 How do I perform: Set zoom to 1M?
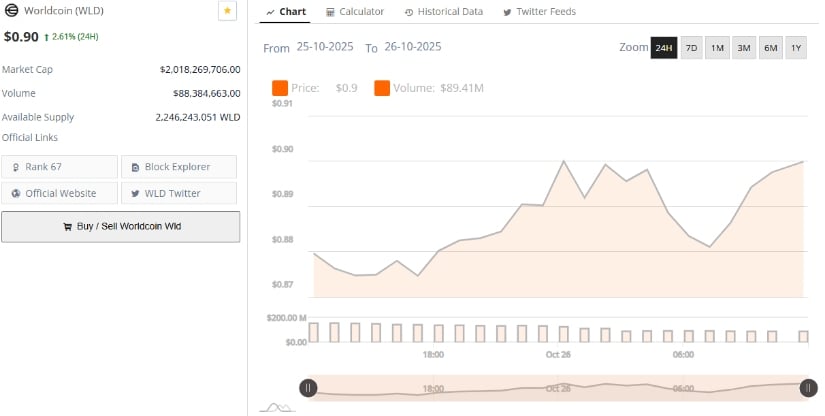(717, 48)
